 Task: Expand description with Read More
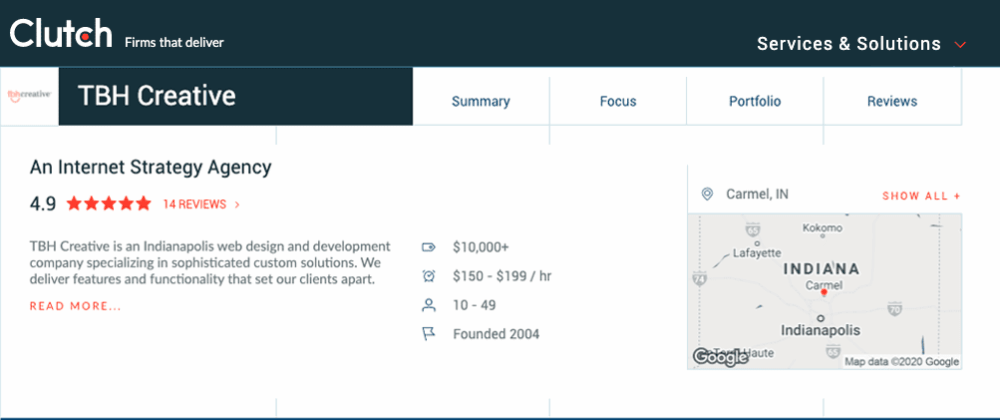tap(75, 306)
